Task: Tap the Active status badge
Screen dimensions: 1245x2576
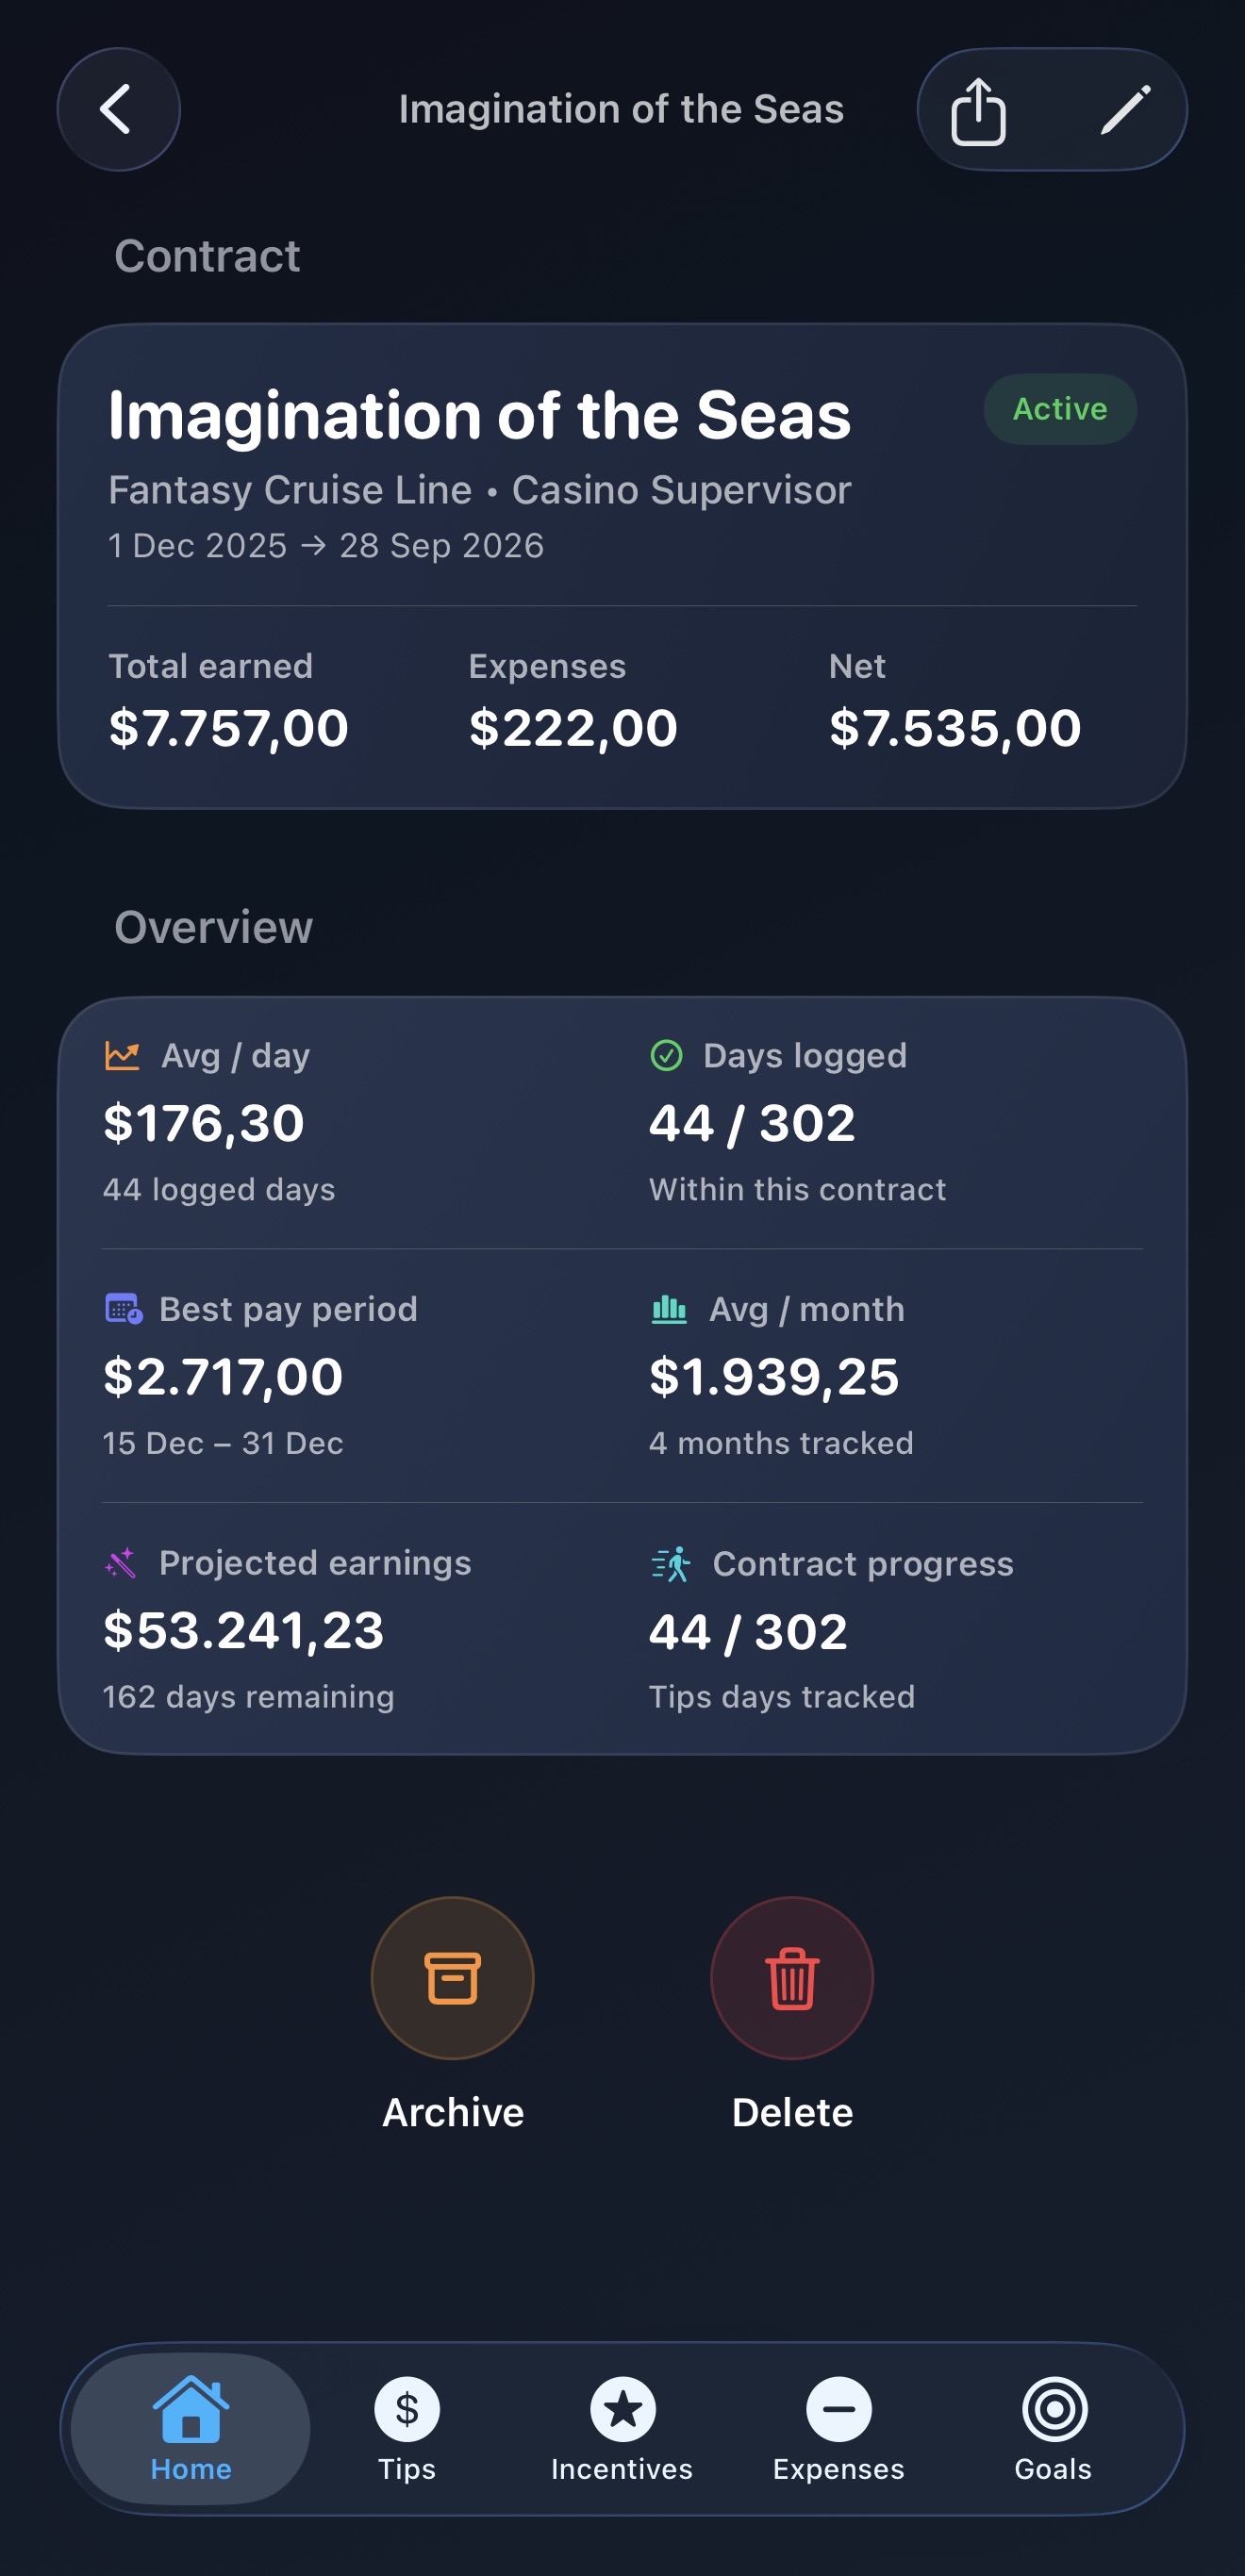Action: point(1059,408)
